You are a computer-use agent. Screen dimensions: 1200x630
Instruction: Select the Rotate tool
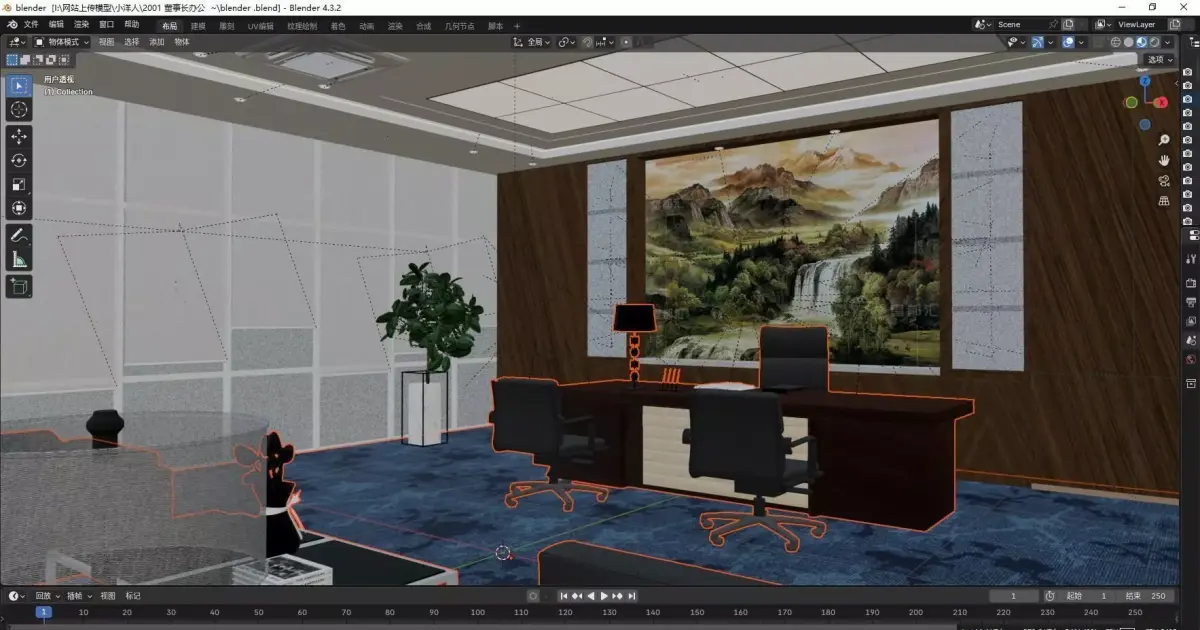[x=19, y=160]
